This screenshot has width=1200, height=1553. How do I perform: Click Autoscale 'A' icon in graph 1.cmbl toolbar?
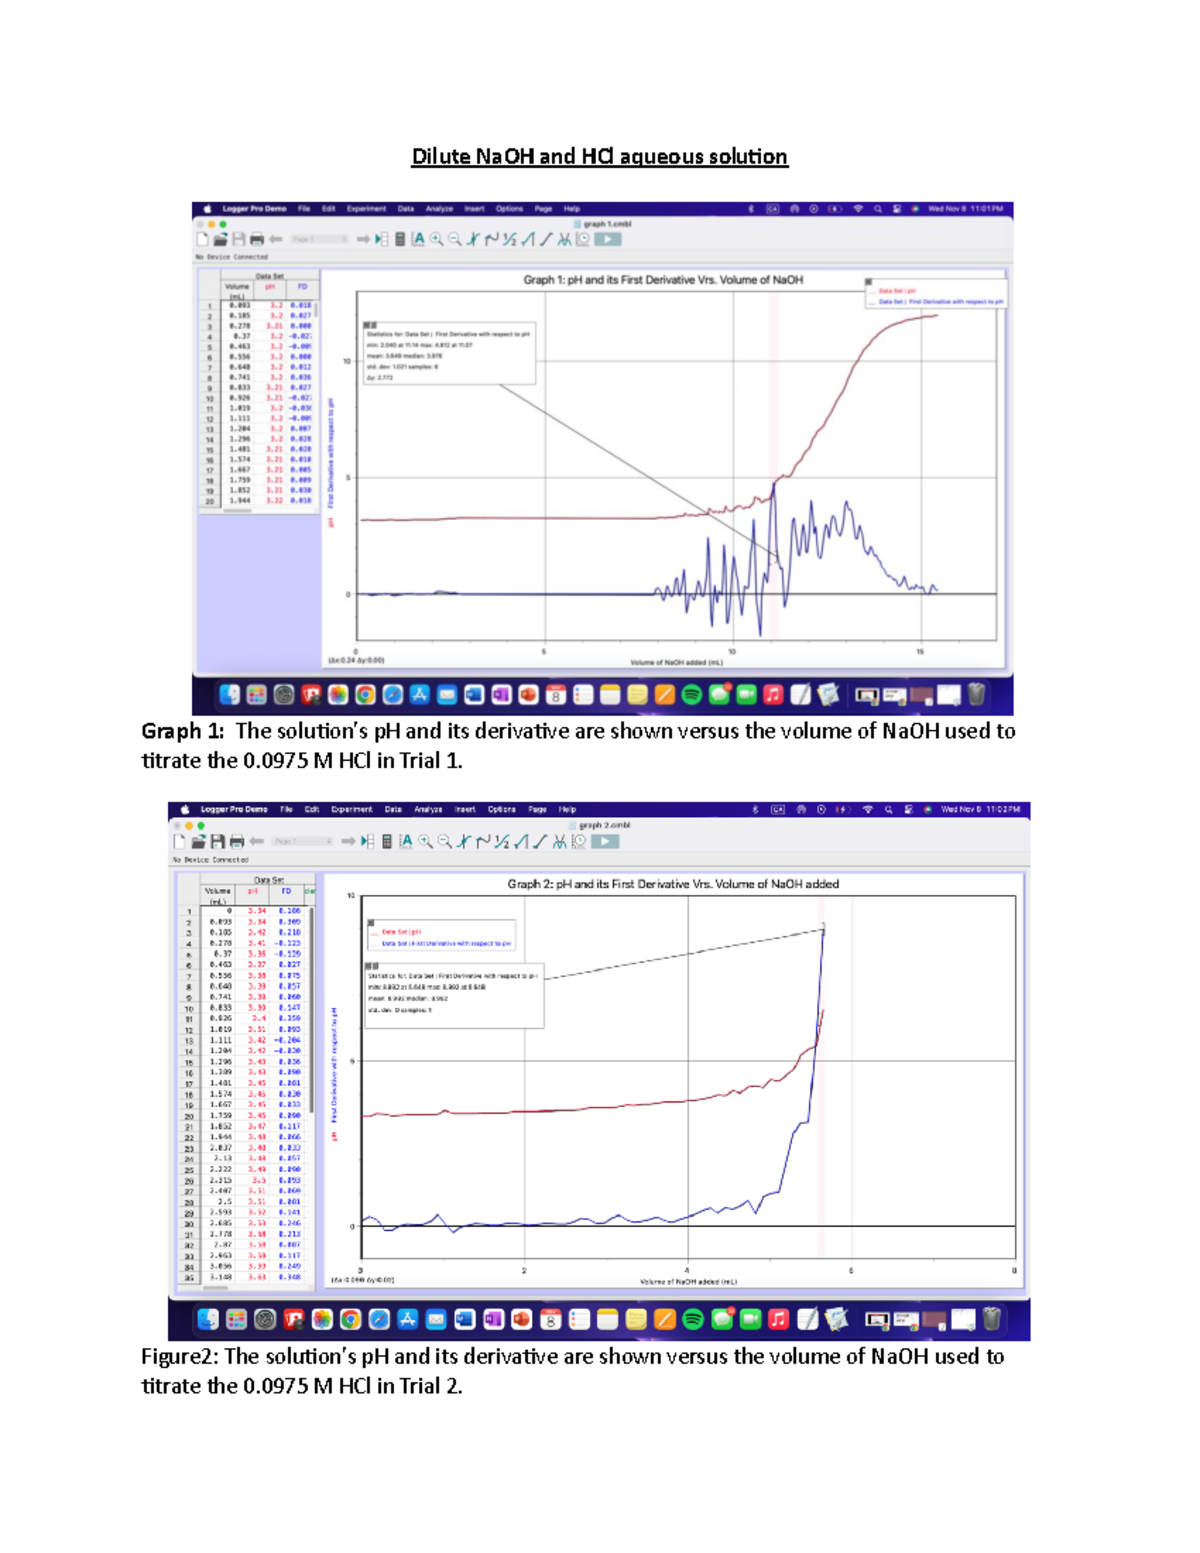(x=418, y=240)
